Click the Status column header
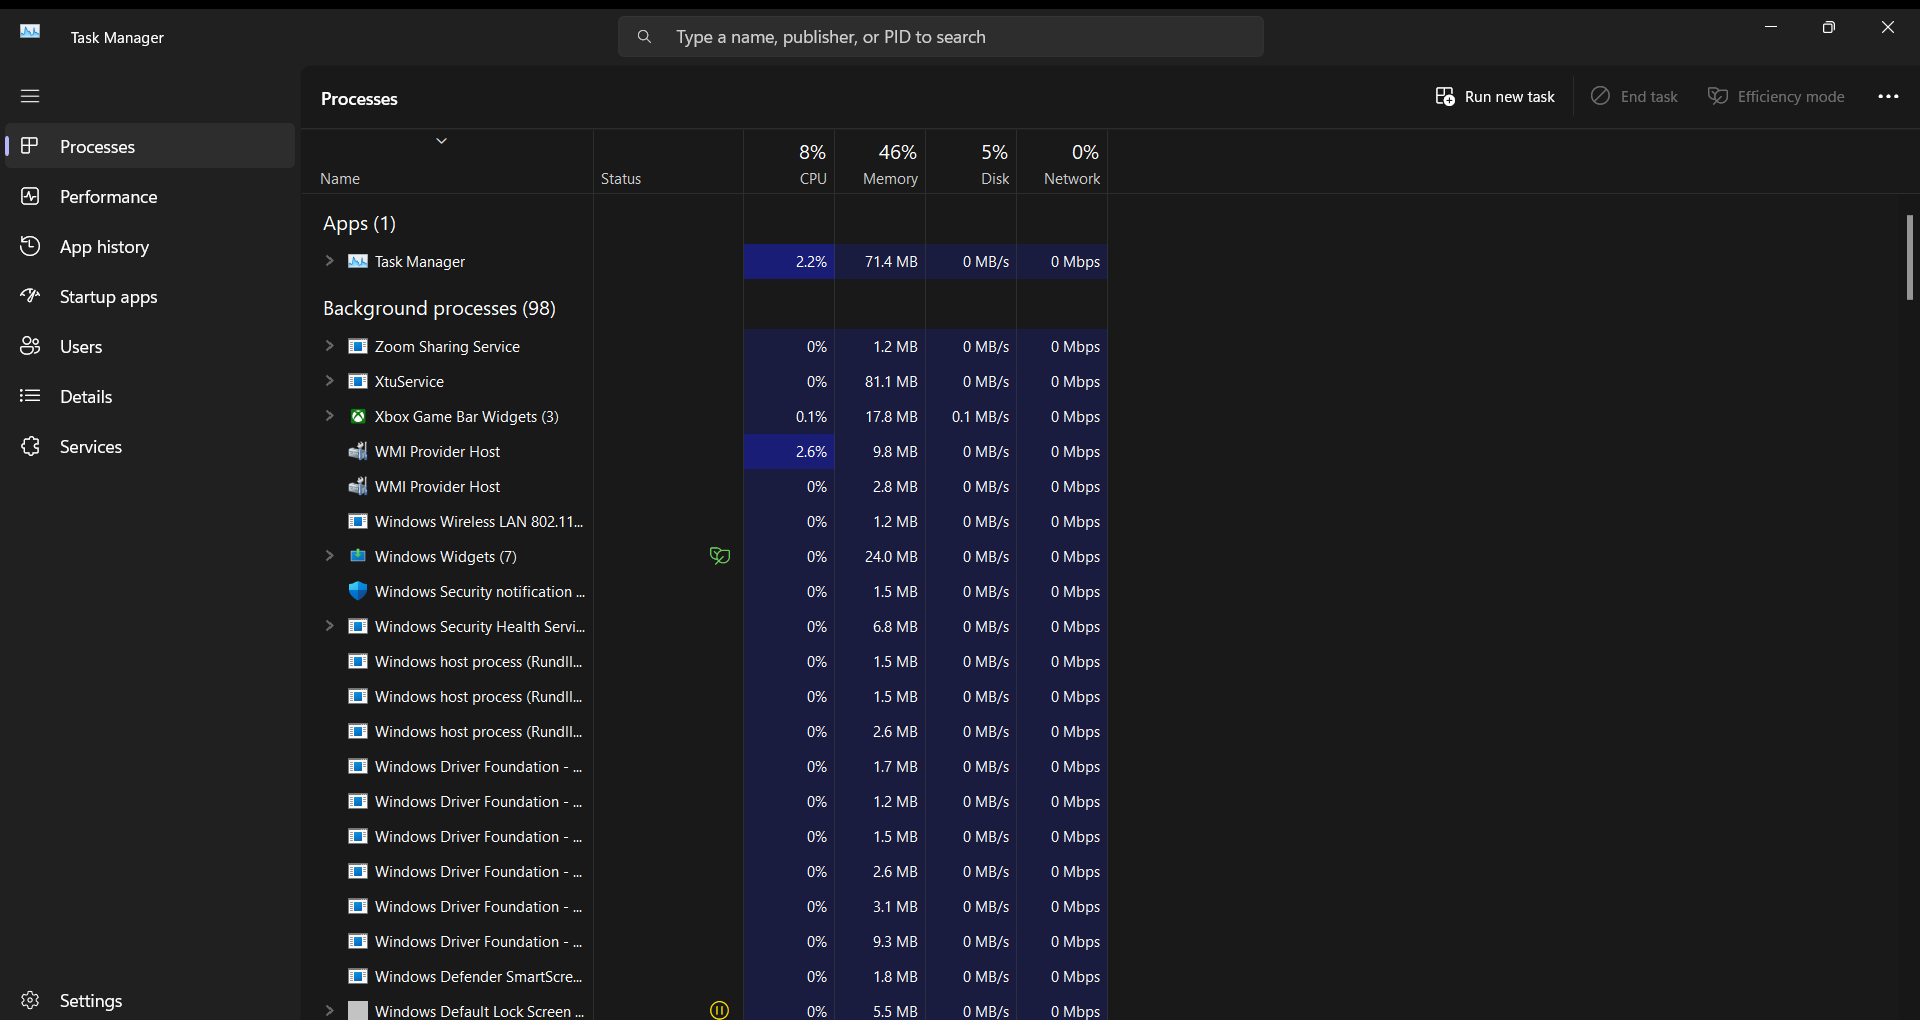The image size is (1920, 1020). [668, 163]
